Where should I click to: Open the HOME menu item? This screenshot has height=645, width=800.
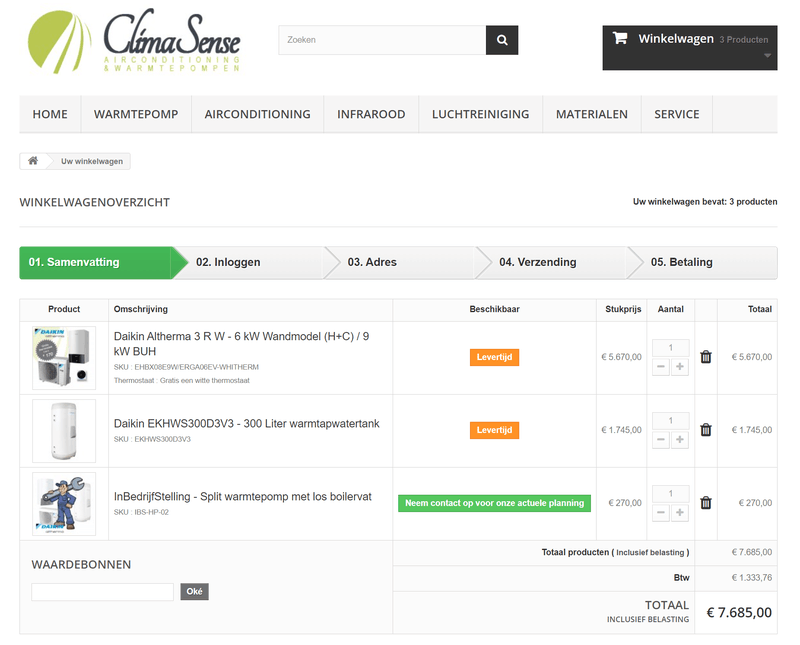50,114
